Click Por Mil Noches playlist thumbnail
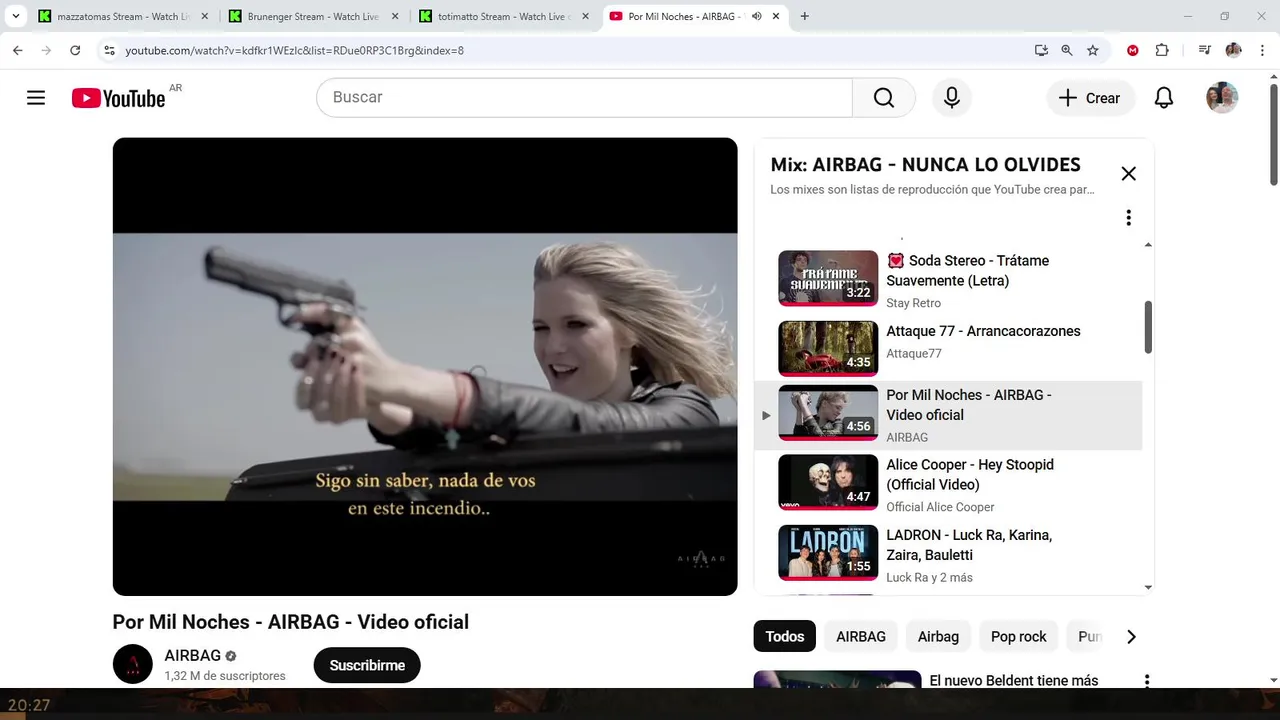 [828, 412]
